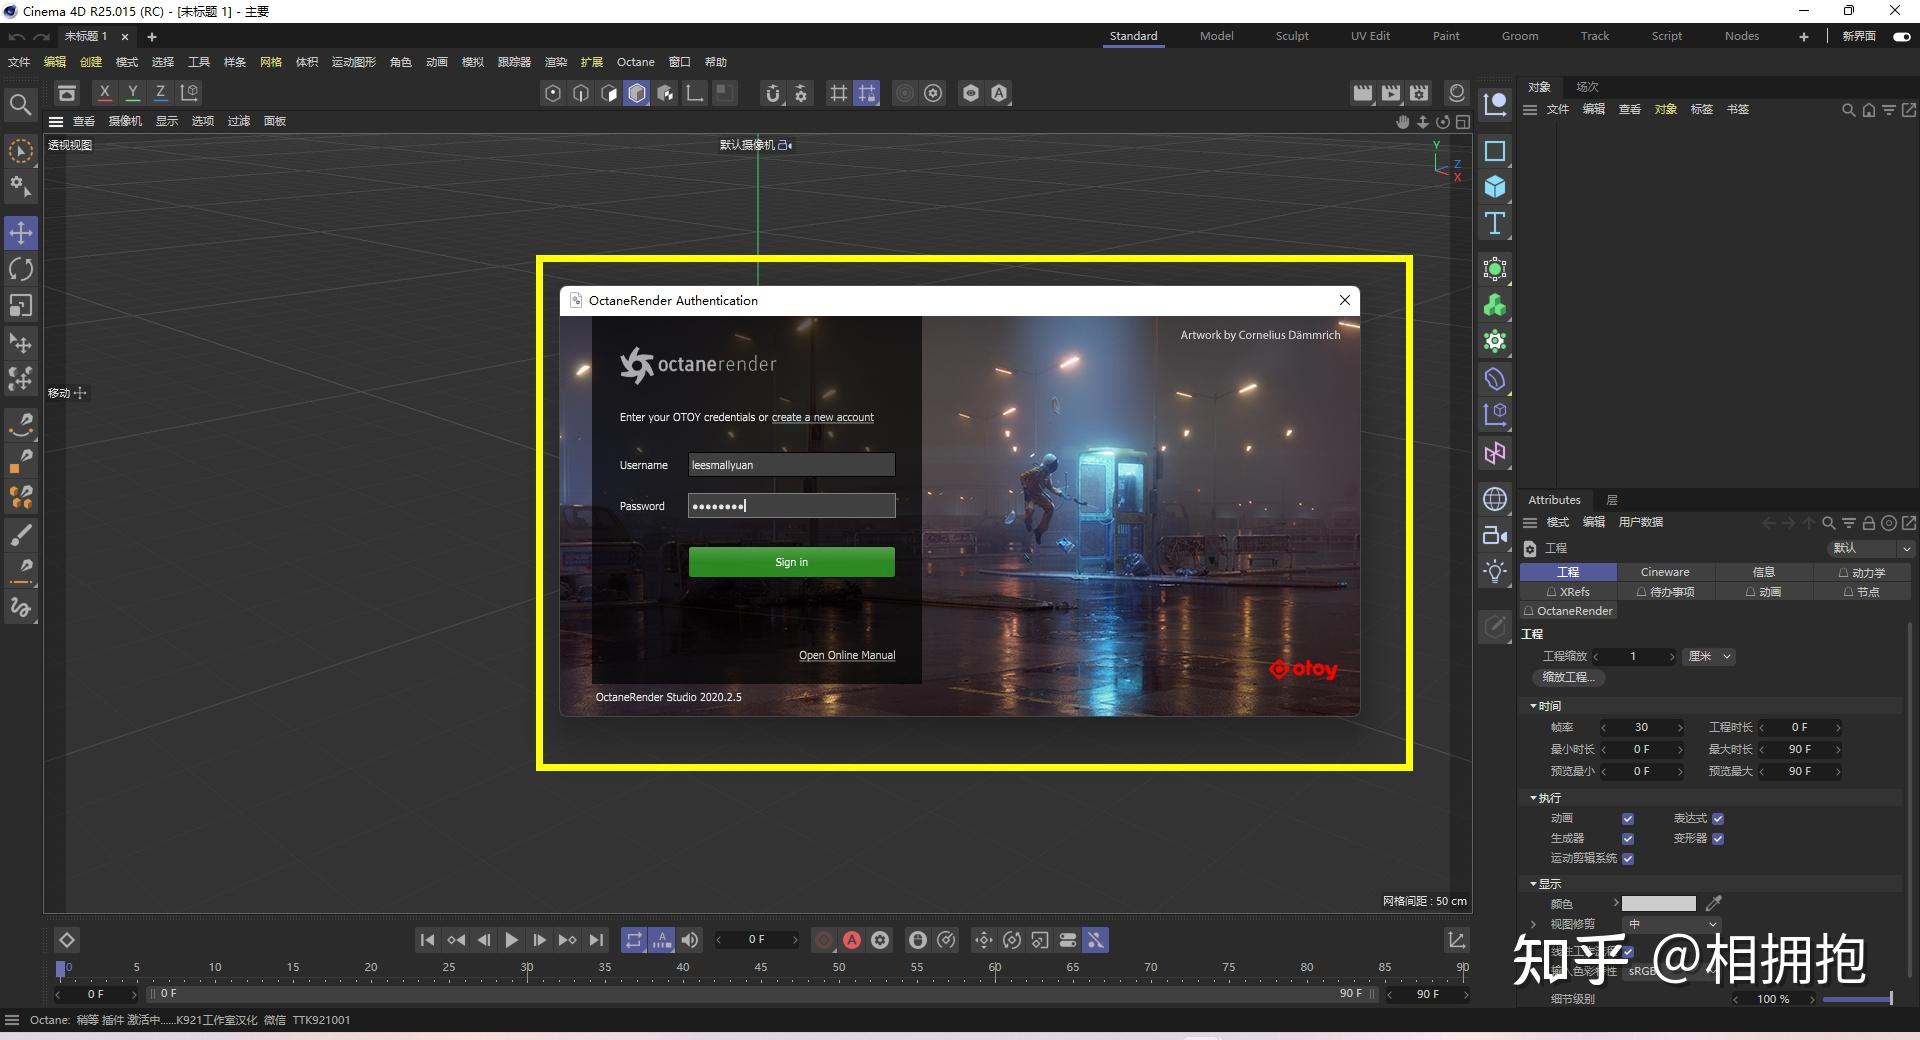Viewport: 1920px width, 1040px height.
Task: Go to start of timeline
Action: coord(427,940)
